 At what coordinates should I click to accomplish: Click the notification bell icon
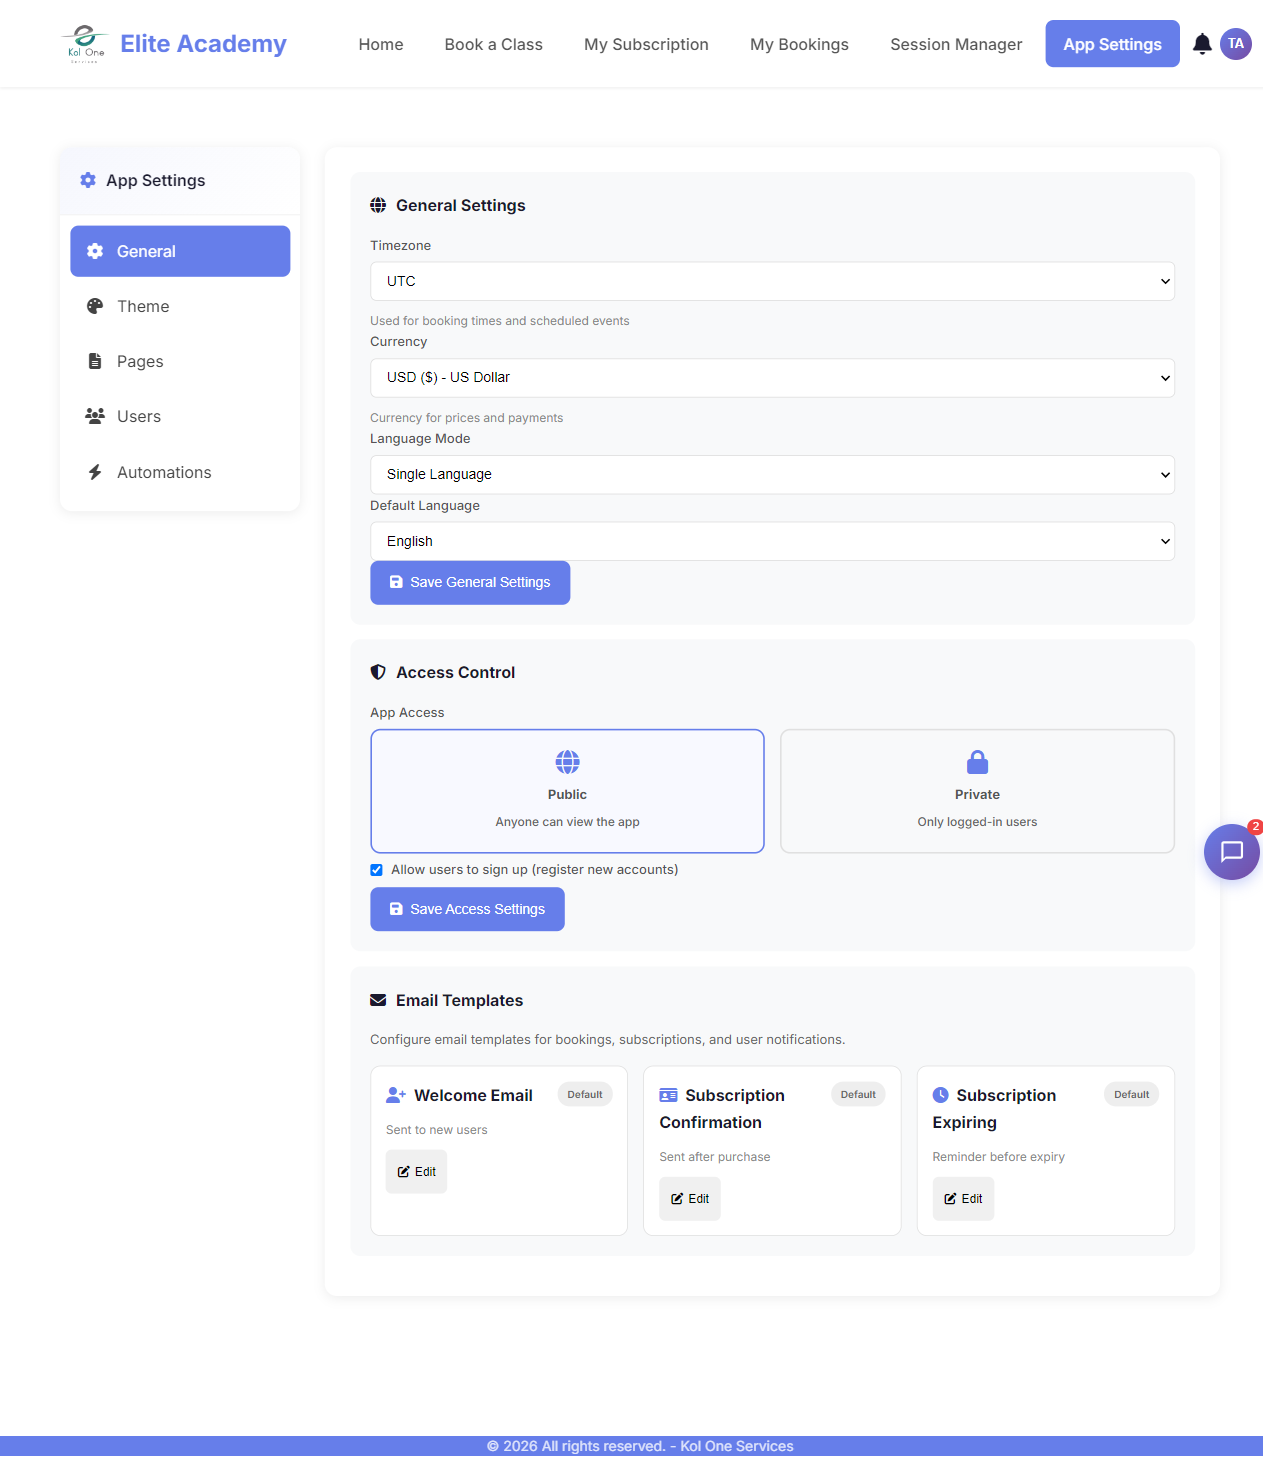[1202, 44]
